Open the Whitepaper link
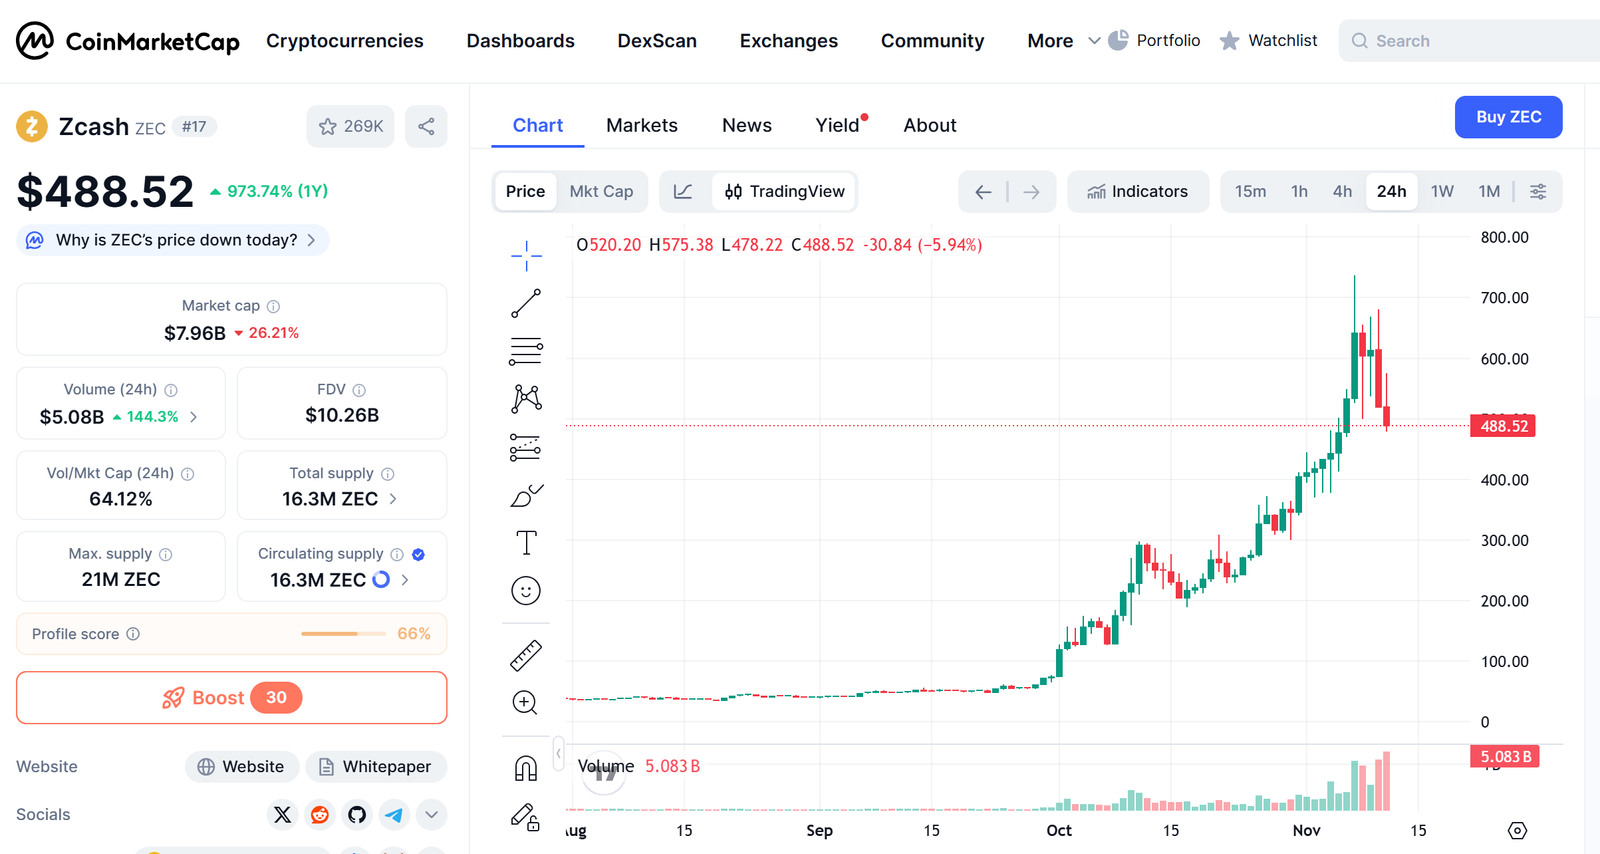The image size is (1600, 854). point(376,767)
